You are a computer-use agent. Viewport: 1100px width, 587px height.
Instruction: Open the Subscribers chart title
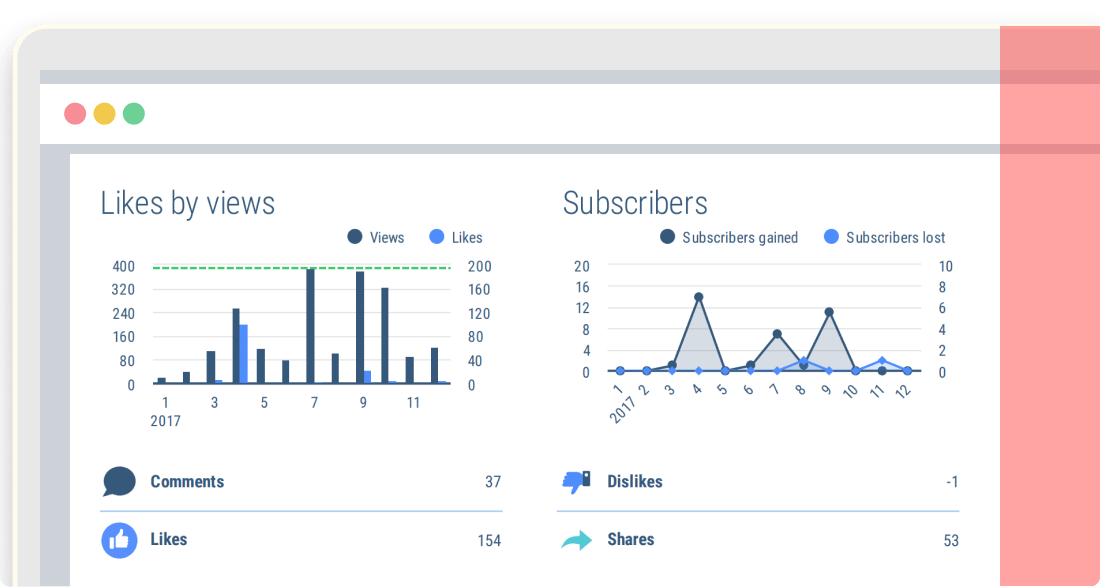(x=635, y=203)
